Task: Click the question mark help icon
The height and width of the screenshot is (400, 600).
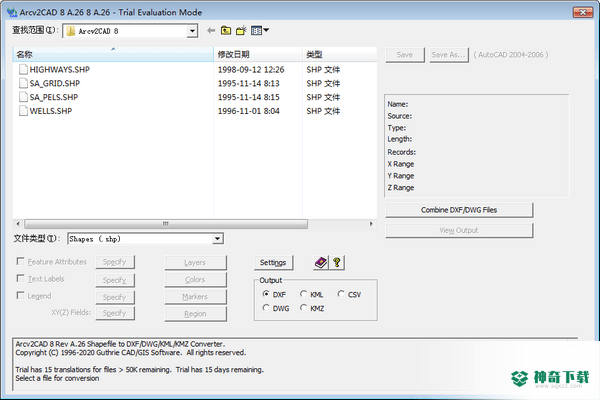Action: pos(337,263)
